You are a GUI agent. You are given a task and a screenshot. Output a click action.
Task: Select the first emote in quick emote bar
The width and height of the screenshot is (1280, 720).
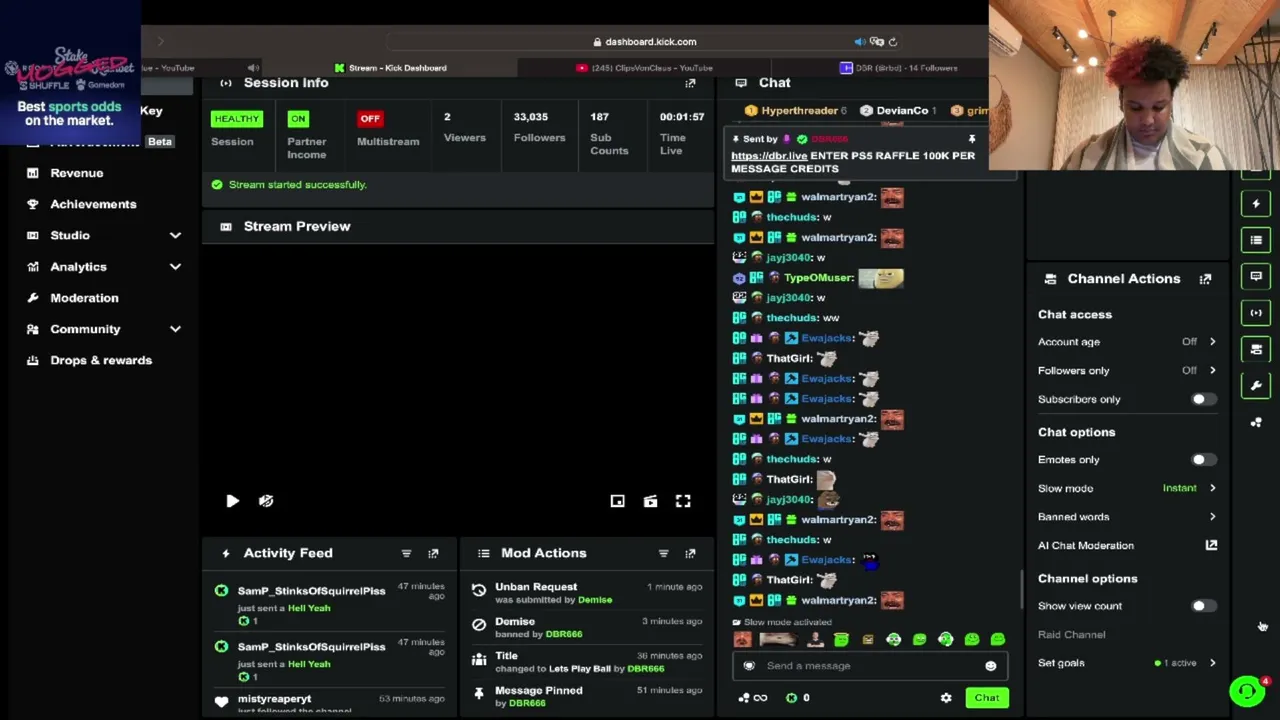coord(742,640)
